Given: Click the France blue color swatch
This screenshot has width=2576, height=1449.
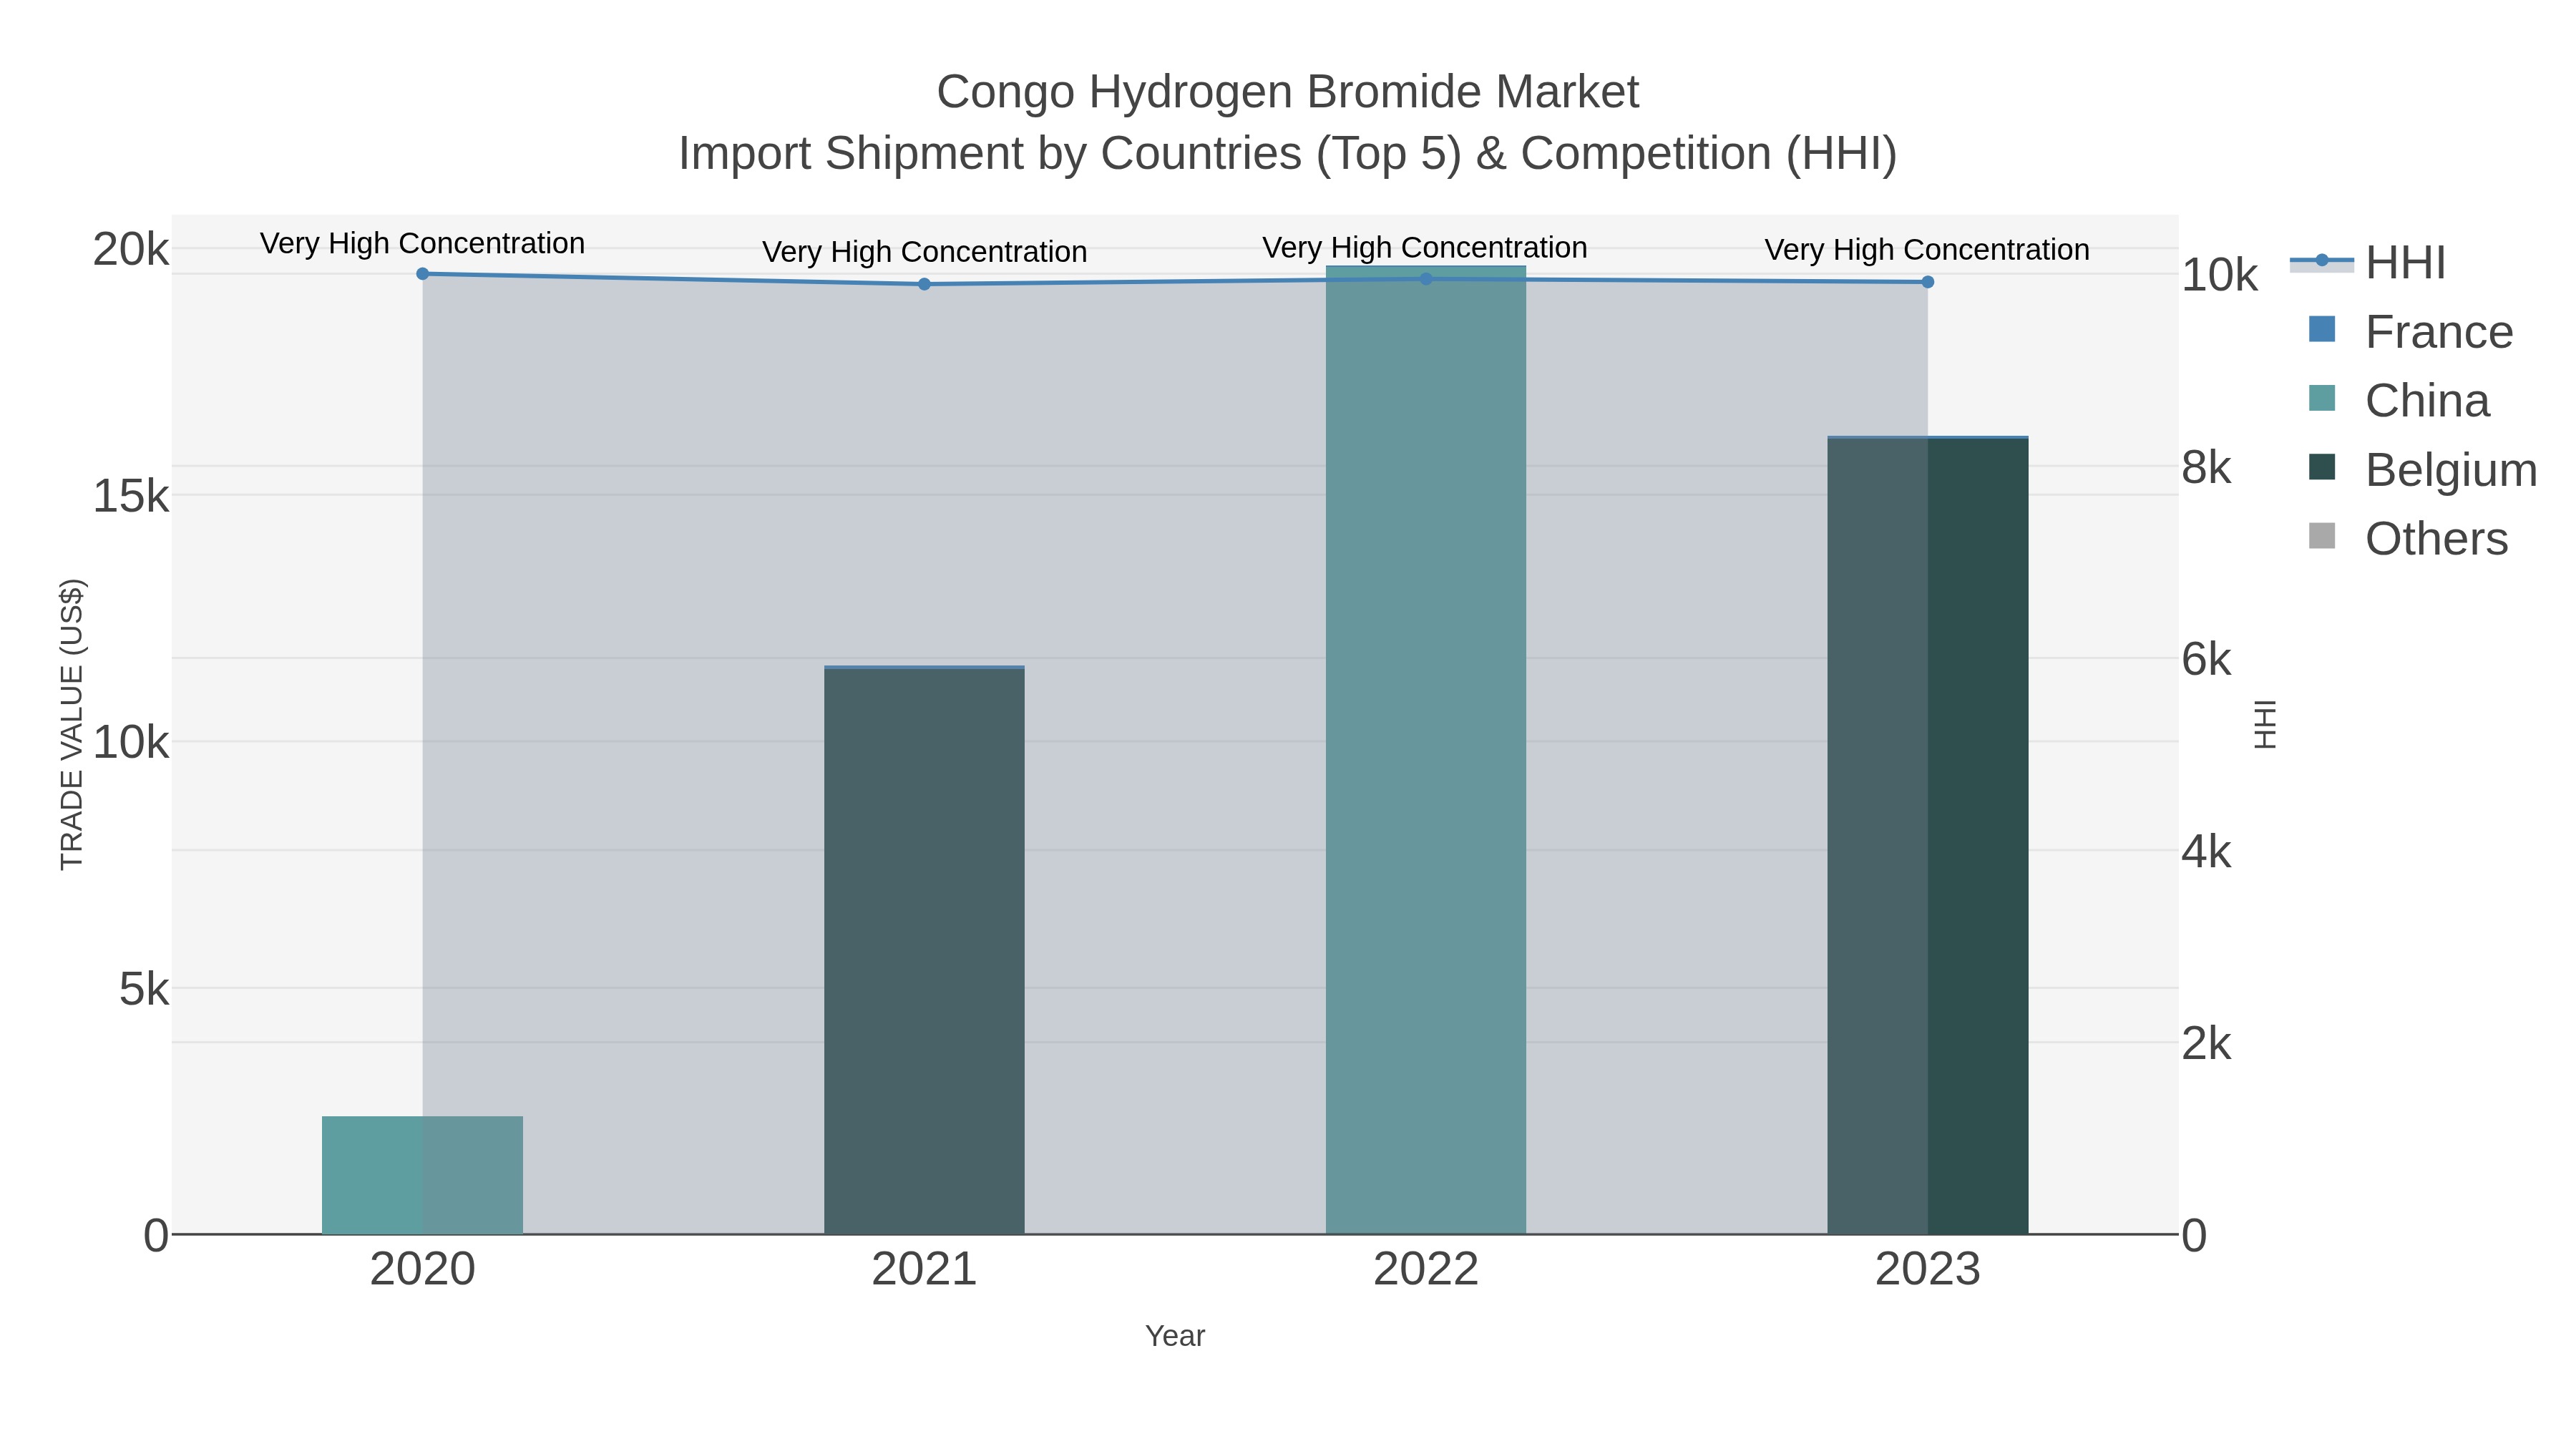Looking at the screenshot, I should pyautogui.click(x=2322, y=329).
